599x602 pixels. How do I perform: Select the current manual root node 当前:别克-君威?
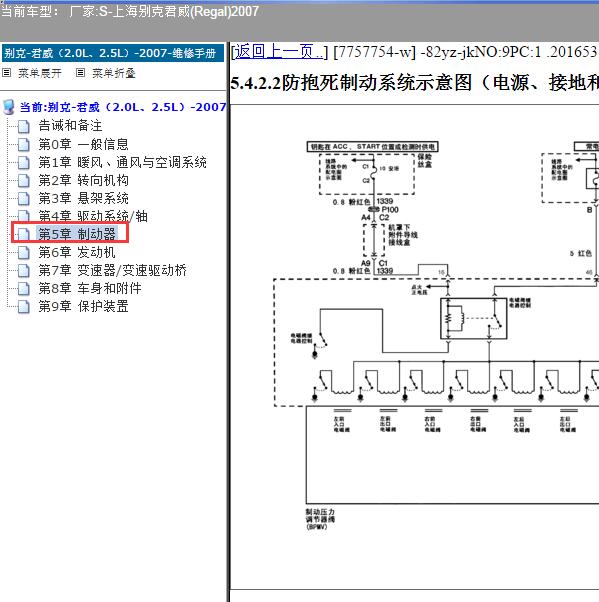point(123,107)
